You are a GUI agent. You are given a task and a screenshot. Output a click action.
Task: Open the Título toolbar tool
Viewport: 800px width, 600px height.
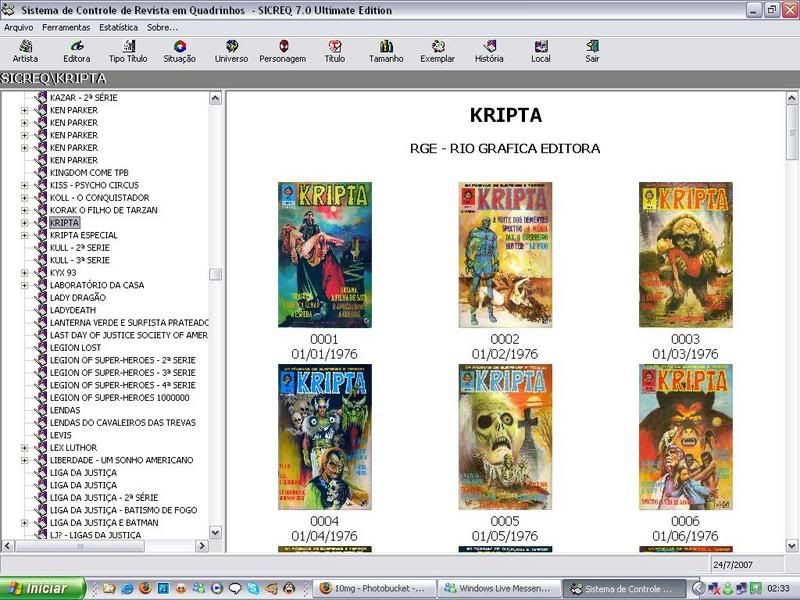[335, 51]
